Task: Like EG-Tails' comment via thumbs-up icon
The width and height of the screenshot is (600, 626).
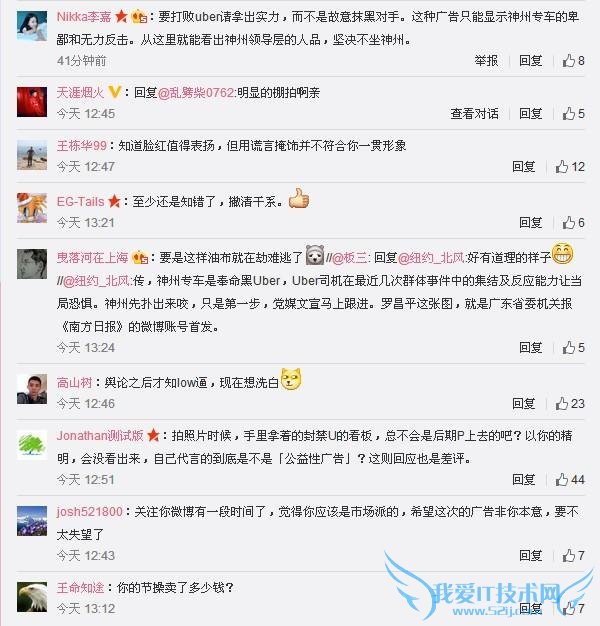Action: tap(568, 223)
